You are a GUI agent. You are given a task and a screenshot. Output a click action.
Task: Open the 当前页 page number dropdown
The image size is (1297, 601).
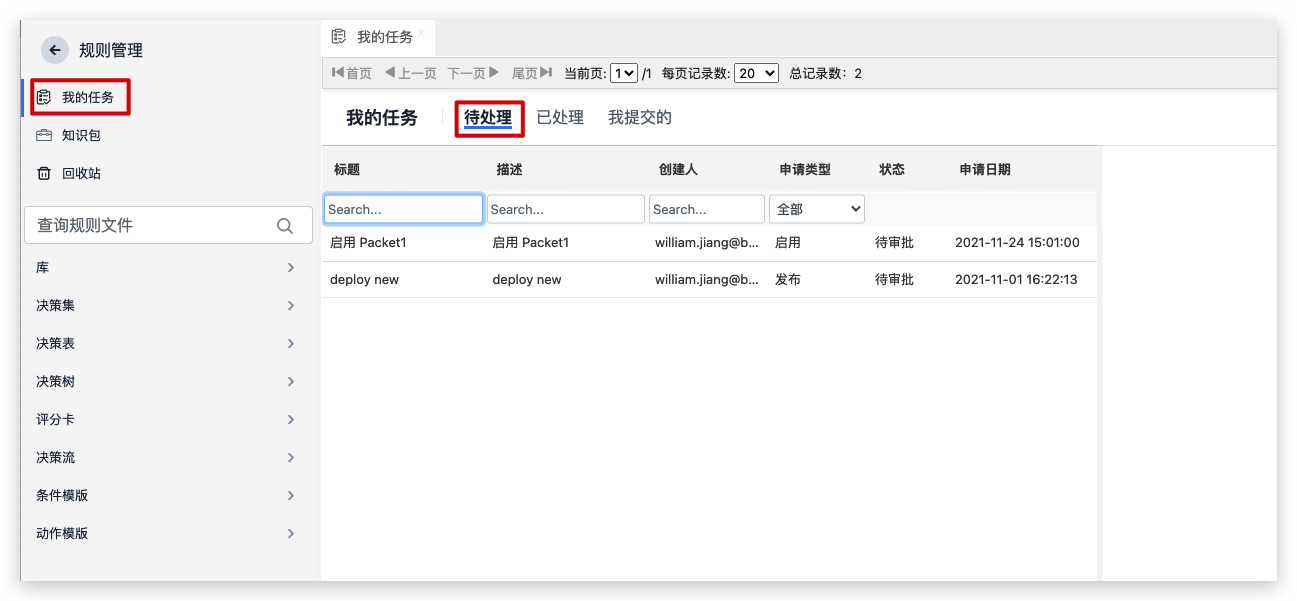[x=624, y=73]
